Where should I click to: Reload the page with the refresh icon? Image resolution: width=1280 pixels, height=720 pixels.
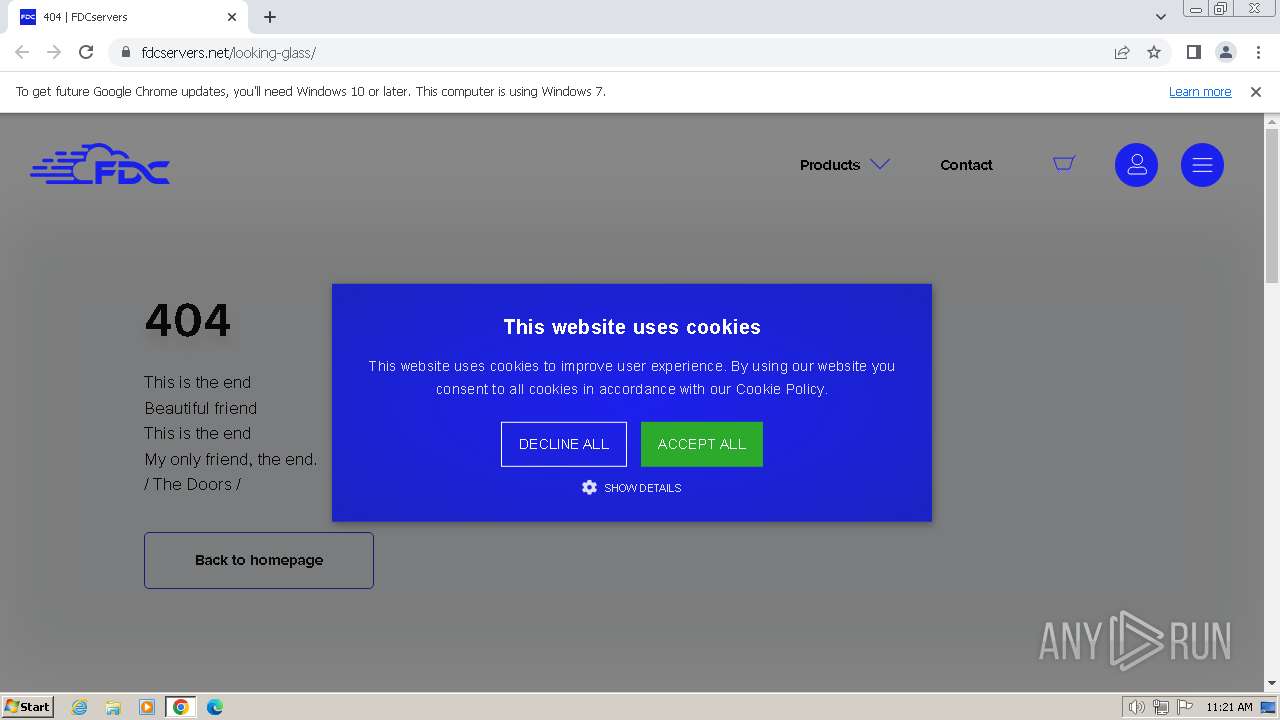pos(86,52)
